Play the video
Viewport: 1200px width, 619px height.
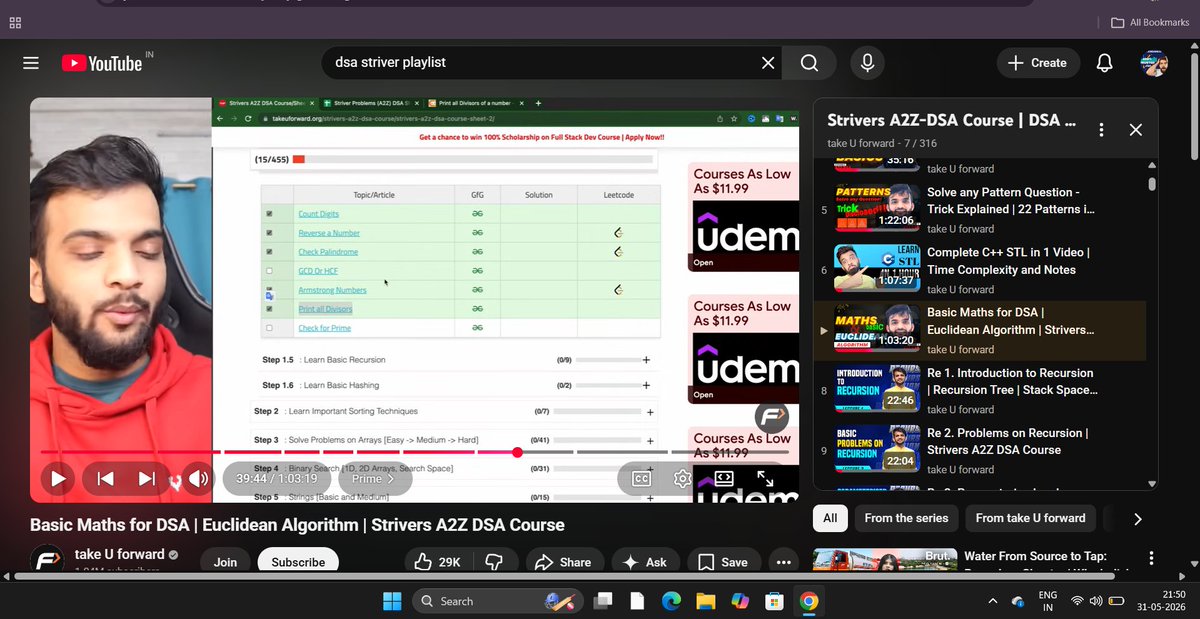58,479
